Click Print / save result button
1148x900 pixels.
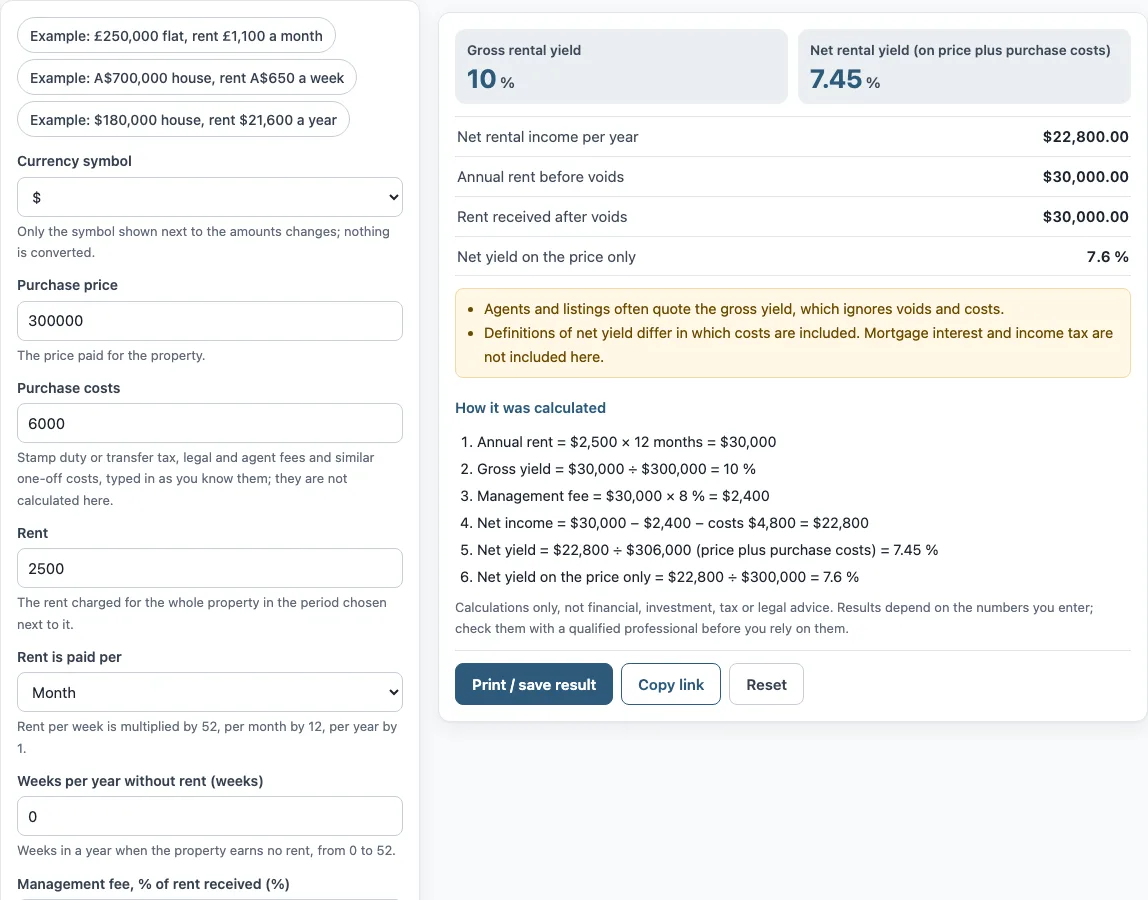534,684
